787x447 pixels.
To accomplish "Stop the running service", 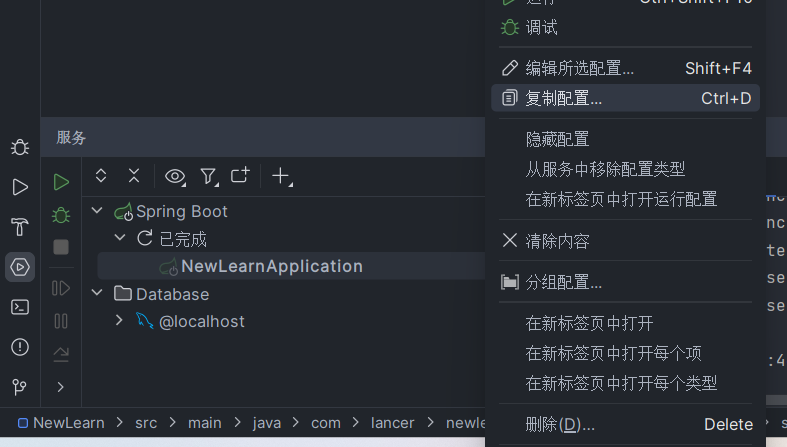I will coord(61,247).
